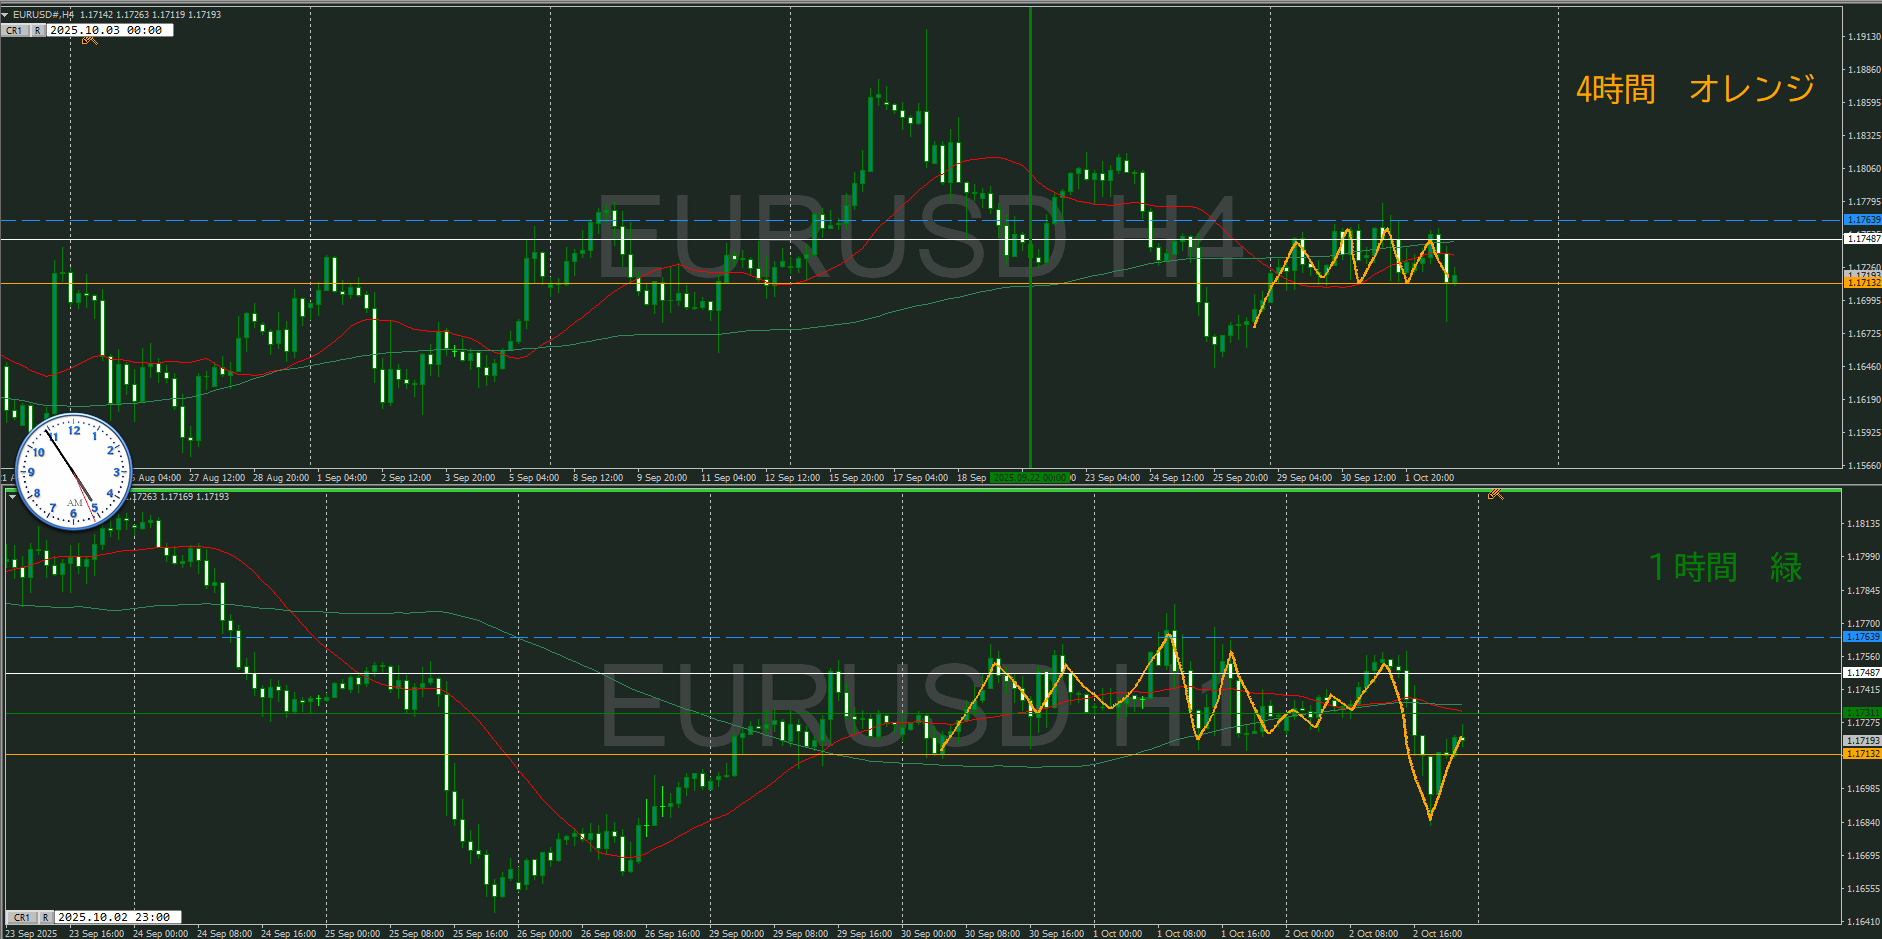Toggle the R button in the H1 chart

(45, 917)
